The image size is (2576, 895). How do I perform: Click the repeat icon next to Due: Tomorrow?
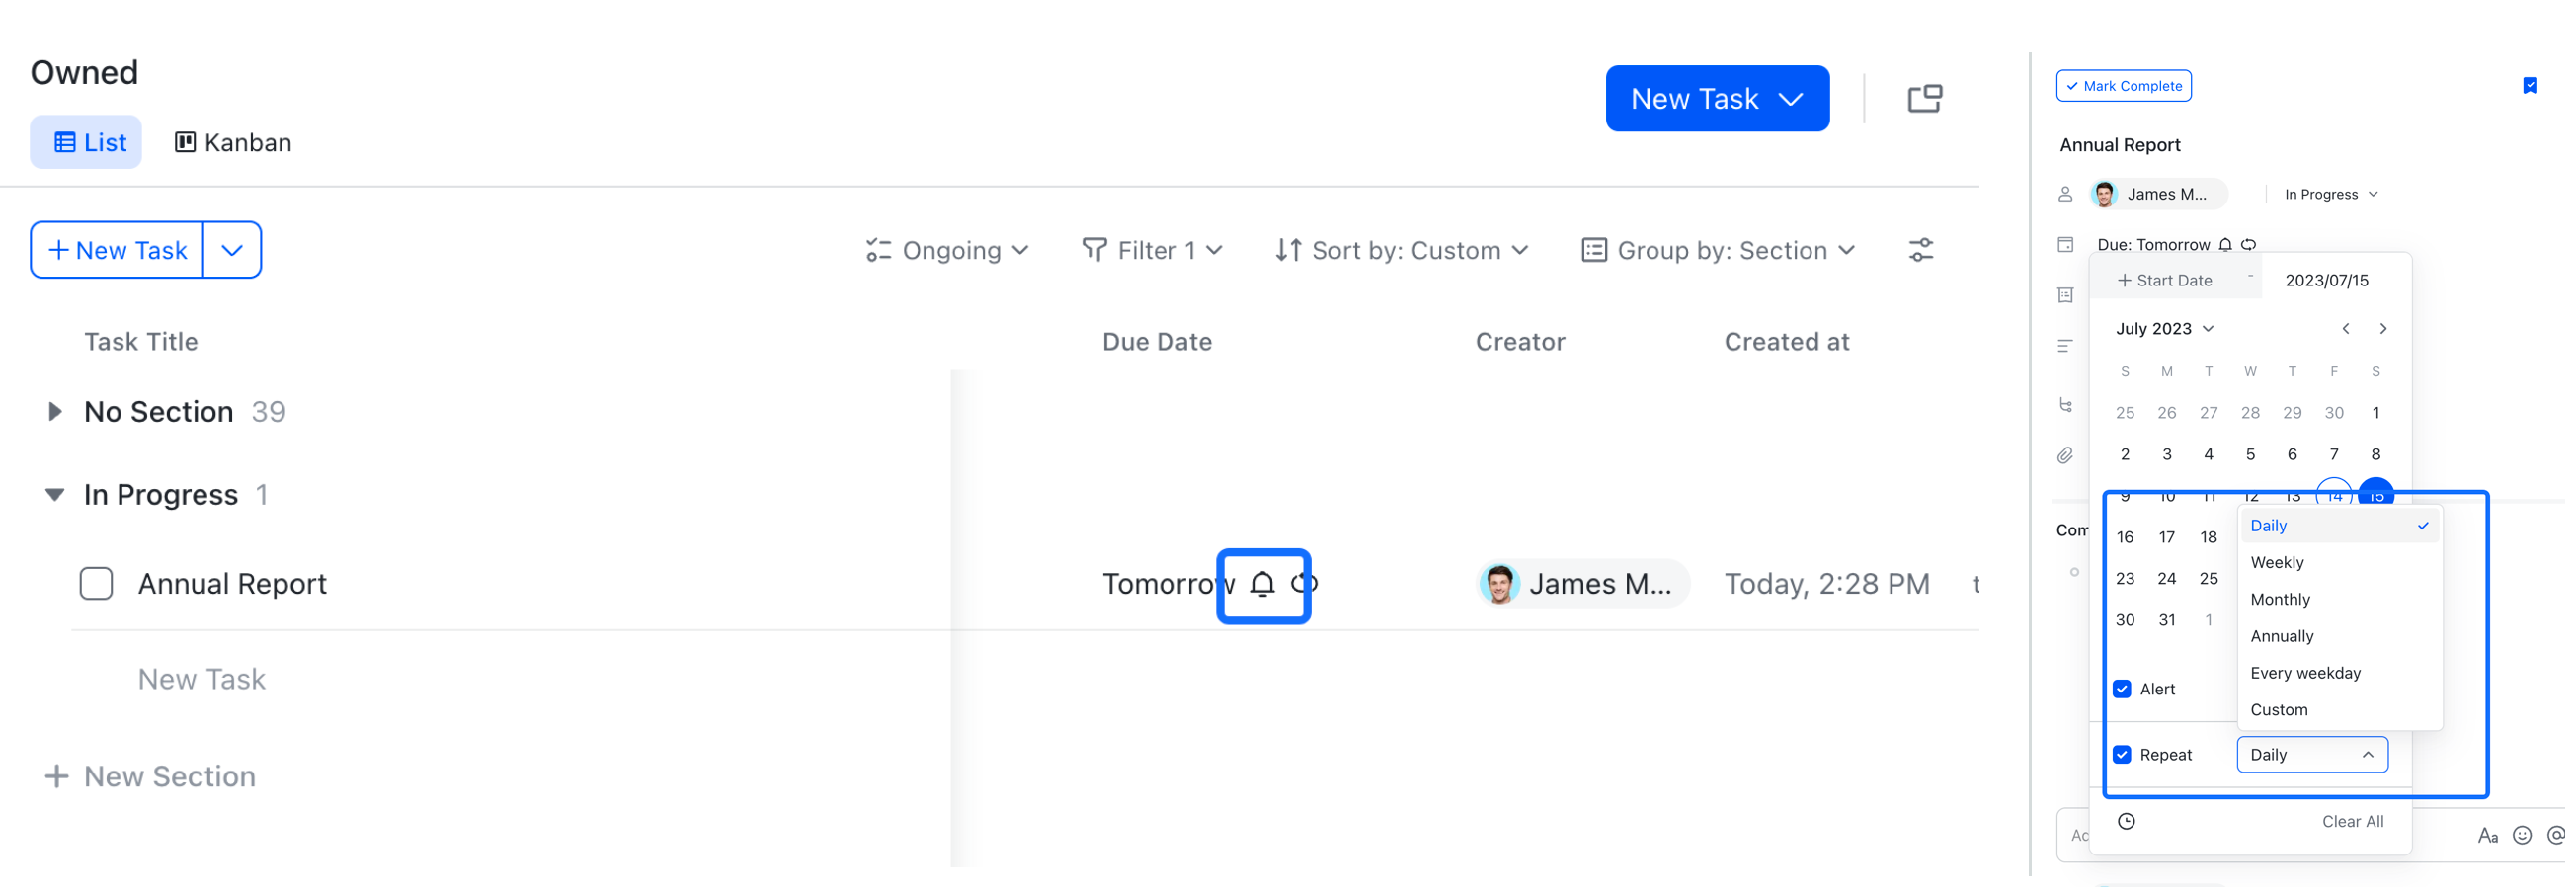click(x=2249, y=245)
